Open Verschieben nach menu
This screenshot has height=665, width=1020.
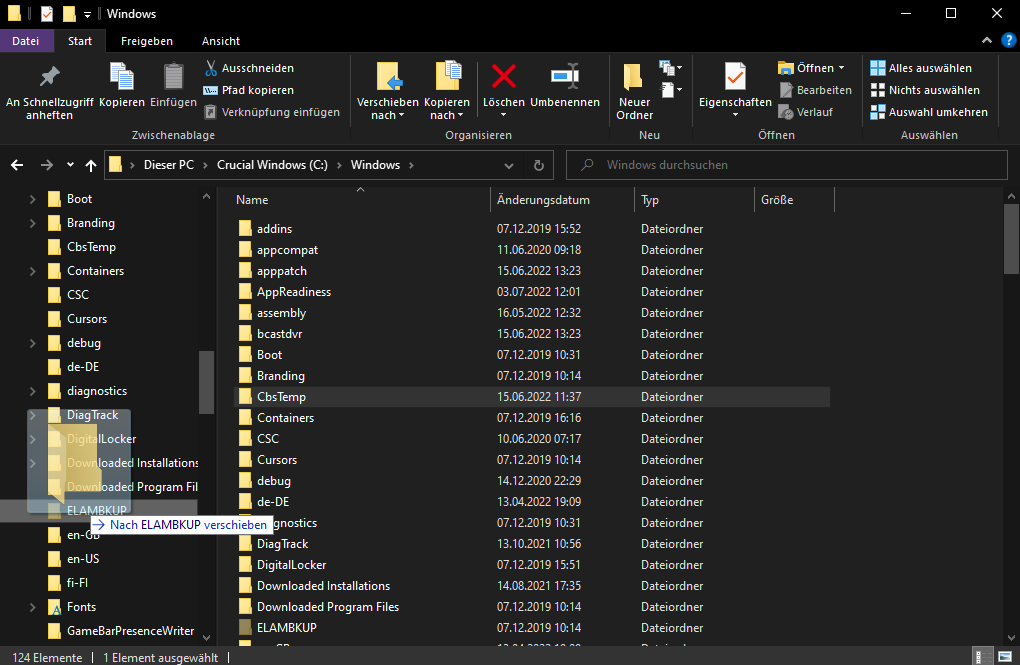388,92
